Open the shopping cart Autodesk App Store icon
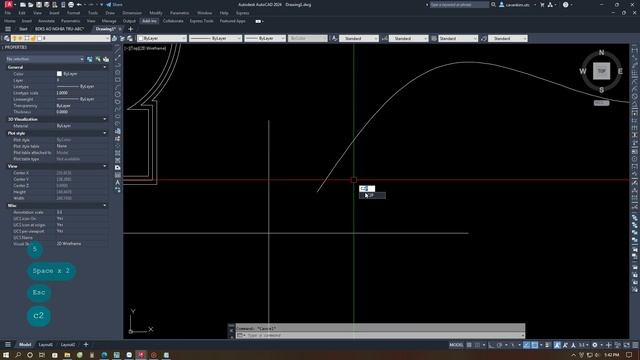This screenshot has width=640, height=360. [542, 4]
